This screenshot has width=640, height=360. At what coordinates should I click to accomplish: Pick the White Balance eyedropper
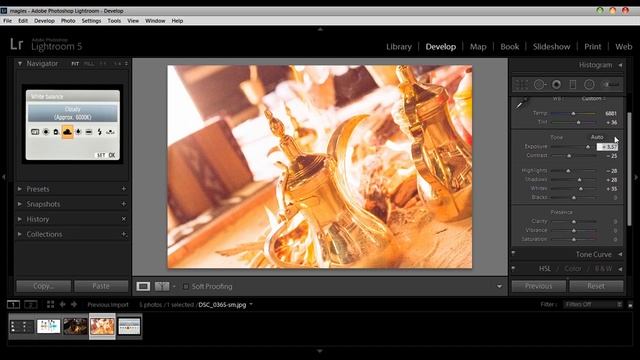click(521, 103)
